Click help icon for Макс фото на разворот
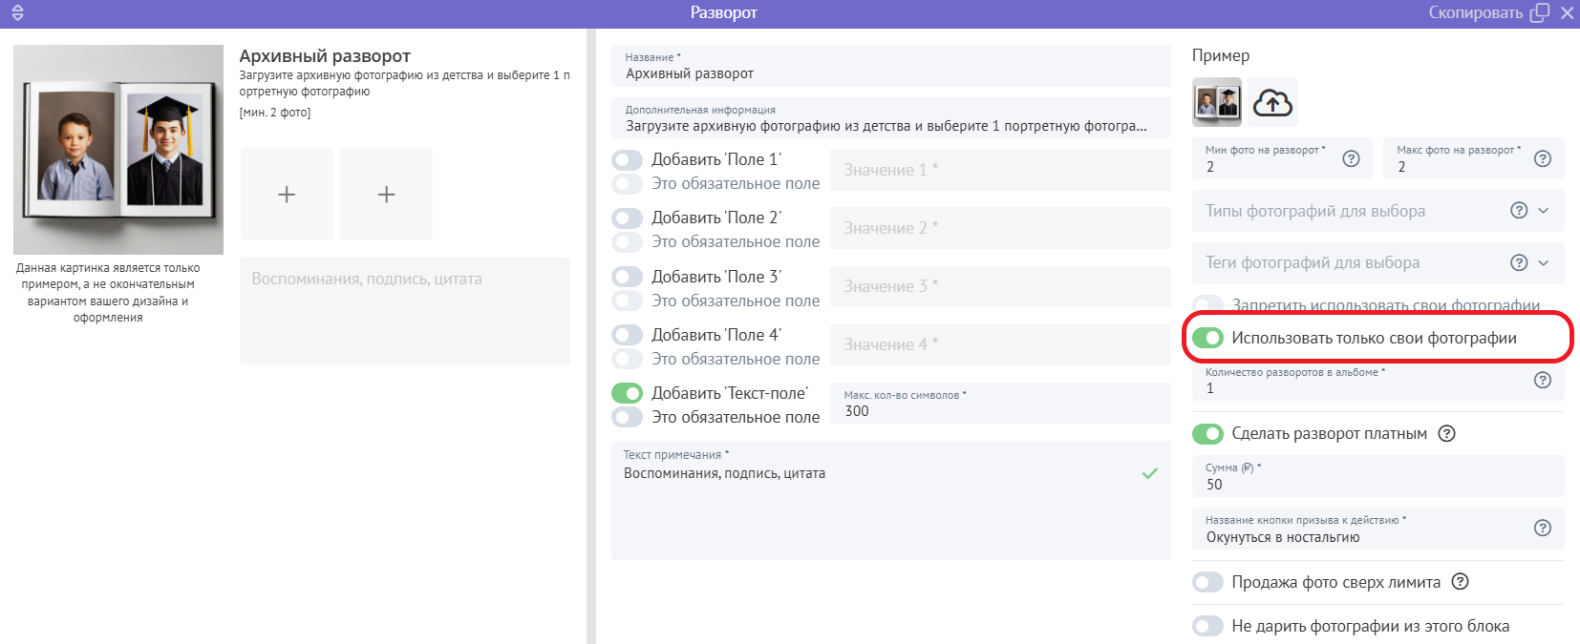This screenshot has width=1580, height=644. 1542,159
